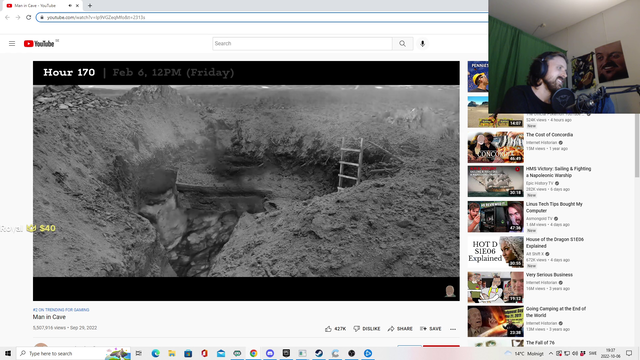Open volume control in system tray
The width and height of the screenshot is (640, 360).
click(x=575, y=353)
